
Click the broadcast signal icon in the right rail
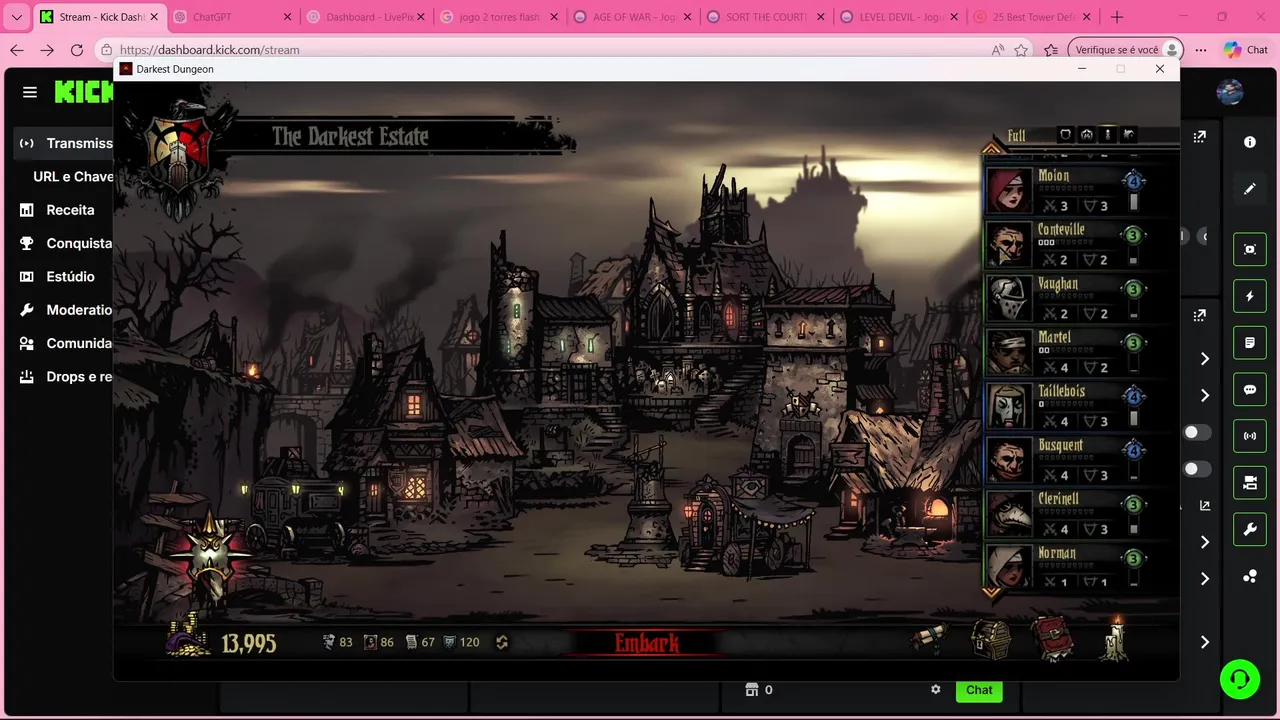[x=1249, y=436]
